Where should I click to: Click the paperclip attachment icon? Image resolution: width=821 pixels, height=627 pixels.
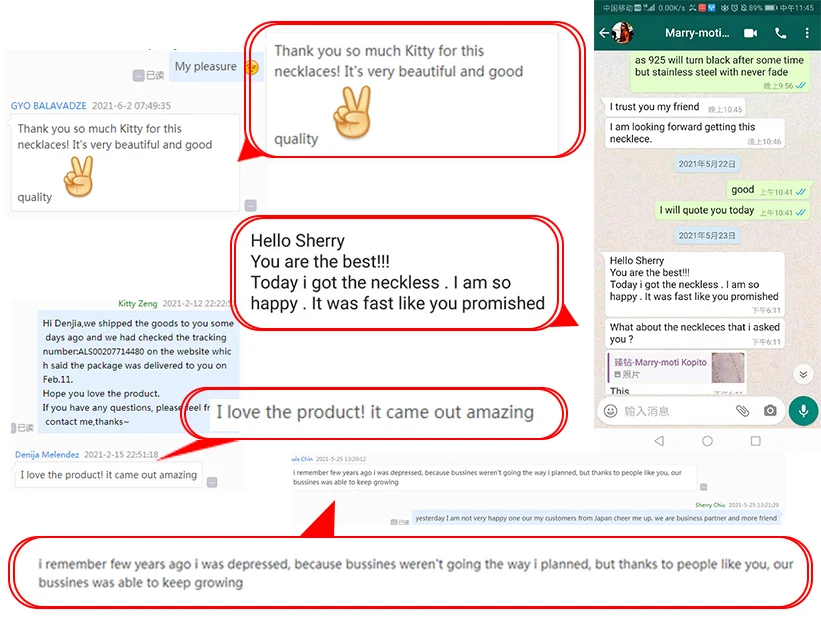pyautogui.click(x=742, y=411)
